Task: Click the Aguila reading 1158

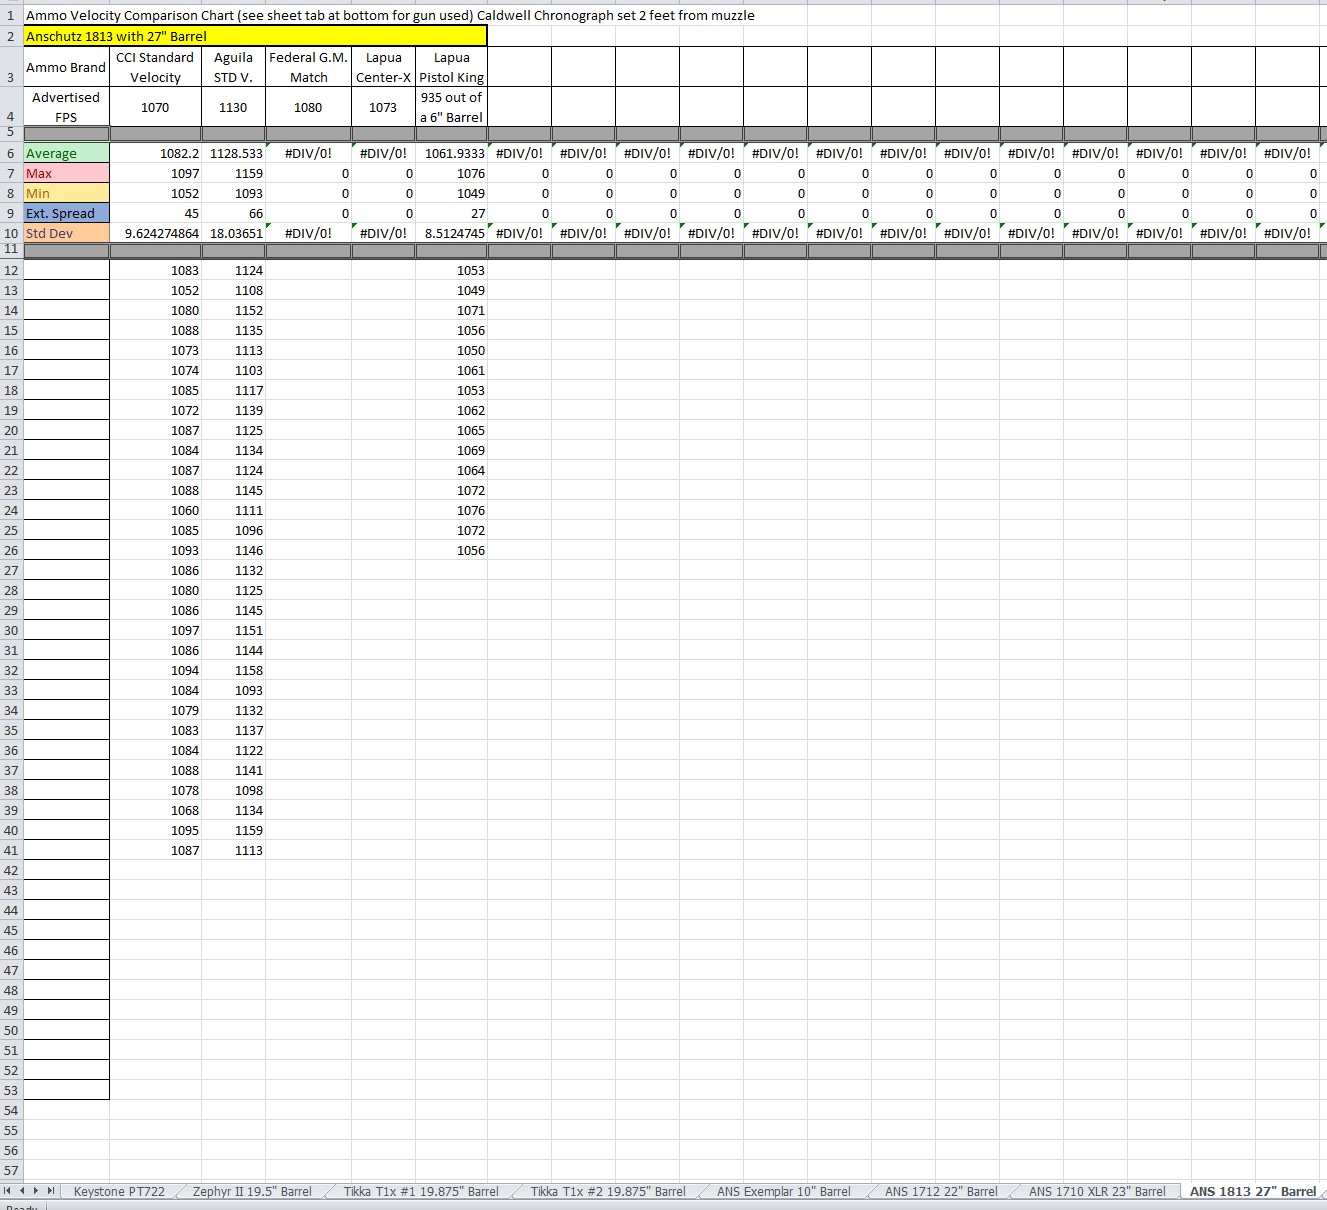Action: 233,670
